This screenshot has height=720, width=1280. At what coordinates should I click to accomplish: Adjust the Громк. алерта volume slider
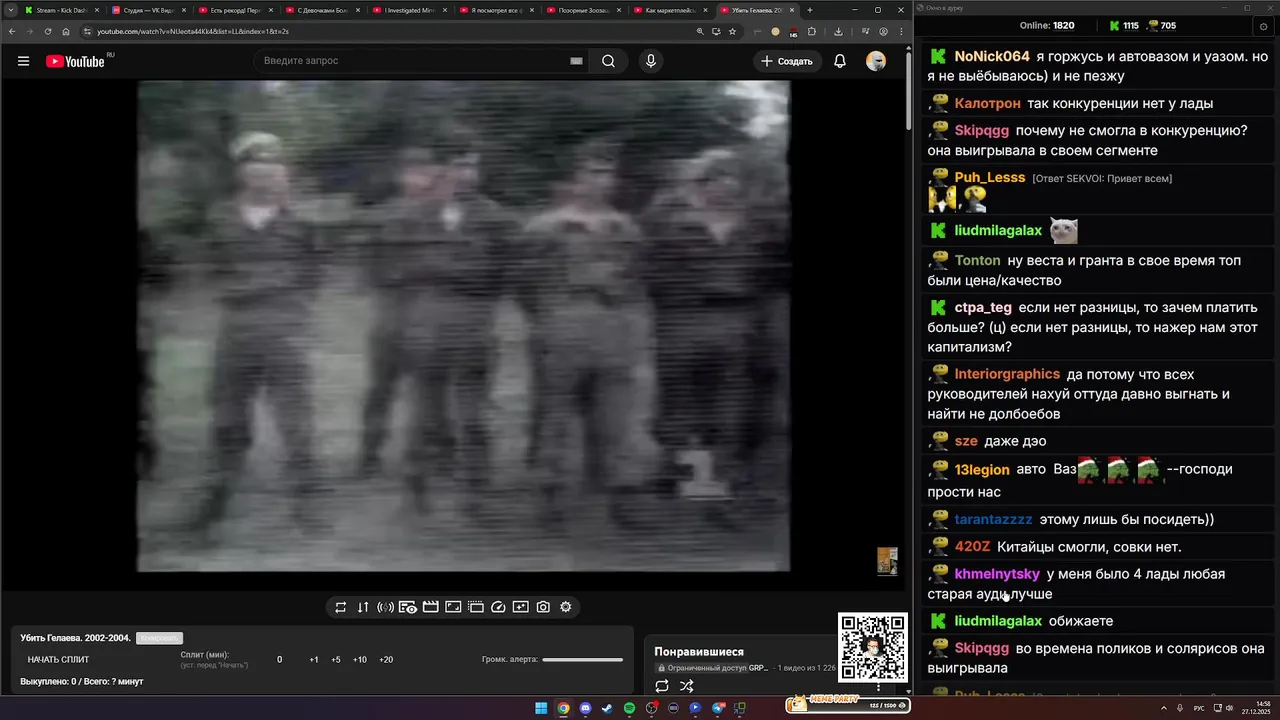click(x=582, y=660)
